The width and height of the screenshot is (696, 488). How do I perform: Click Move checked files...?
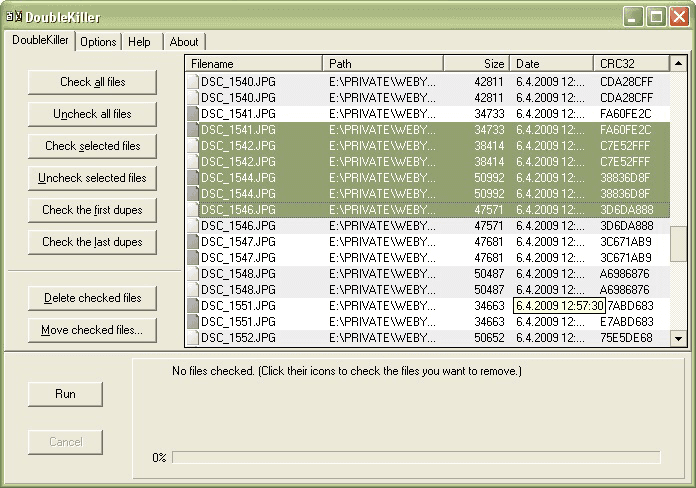pos(92,330)
